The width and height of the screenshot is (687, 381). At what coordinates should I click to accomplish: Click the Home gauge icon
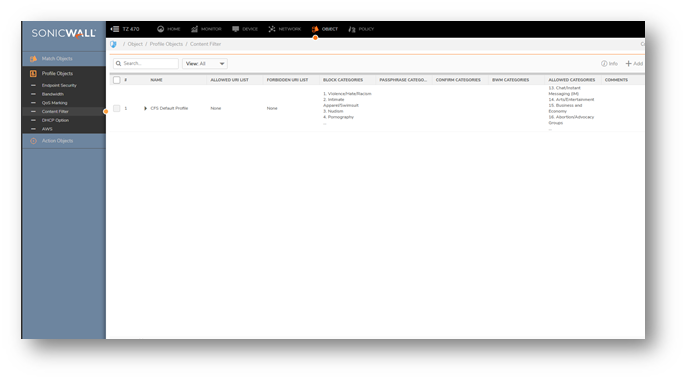coord(160,29)
